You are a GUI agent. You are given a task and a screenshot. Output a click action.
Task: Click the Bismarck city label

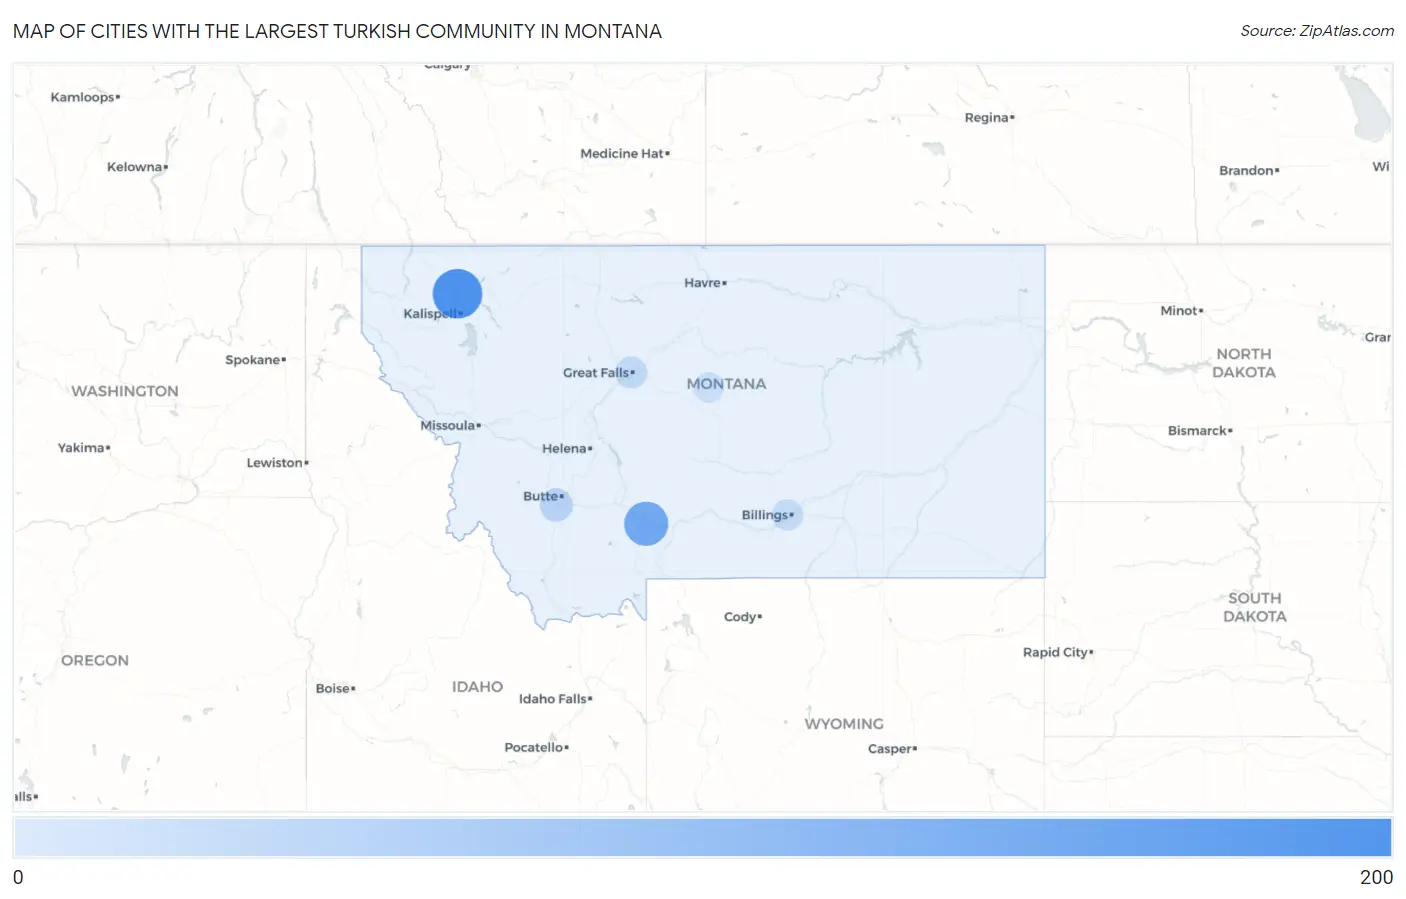click(1200, 431)
